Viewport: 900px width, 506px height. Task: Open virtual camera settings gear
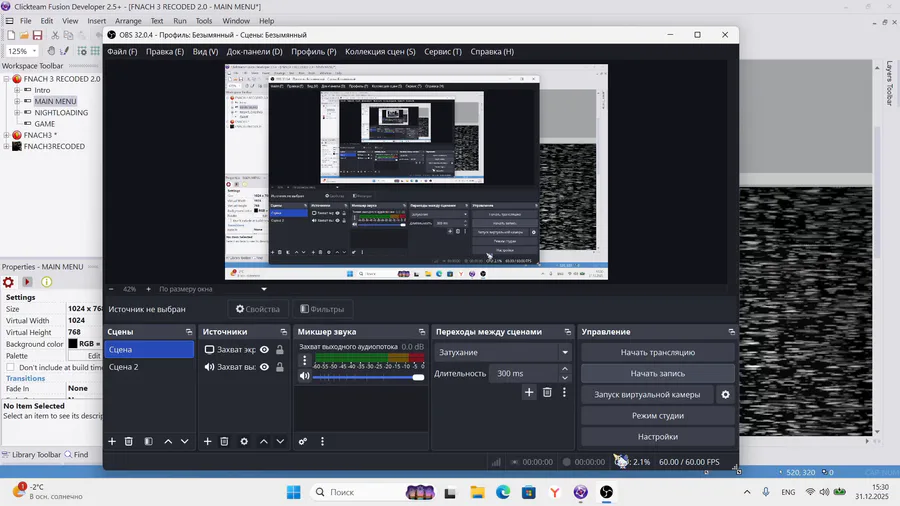click(726, 395)
